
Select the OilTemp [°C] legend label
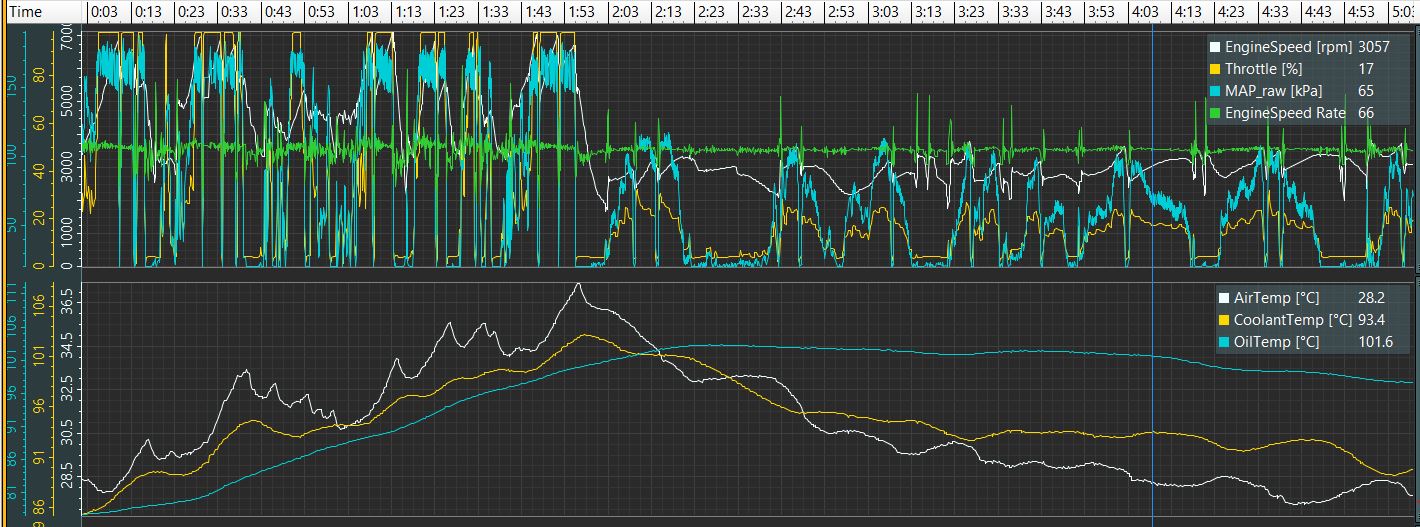[1276, 342]
